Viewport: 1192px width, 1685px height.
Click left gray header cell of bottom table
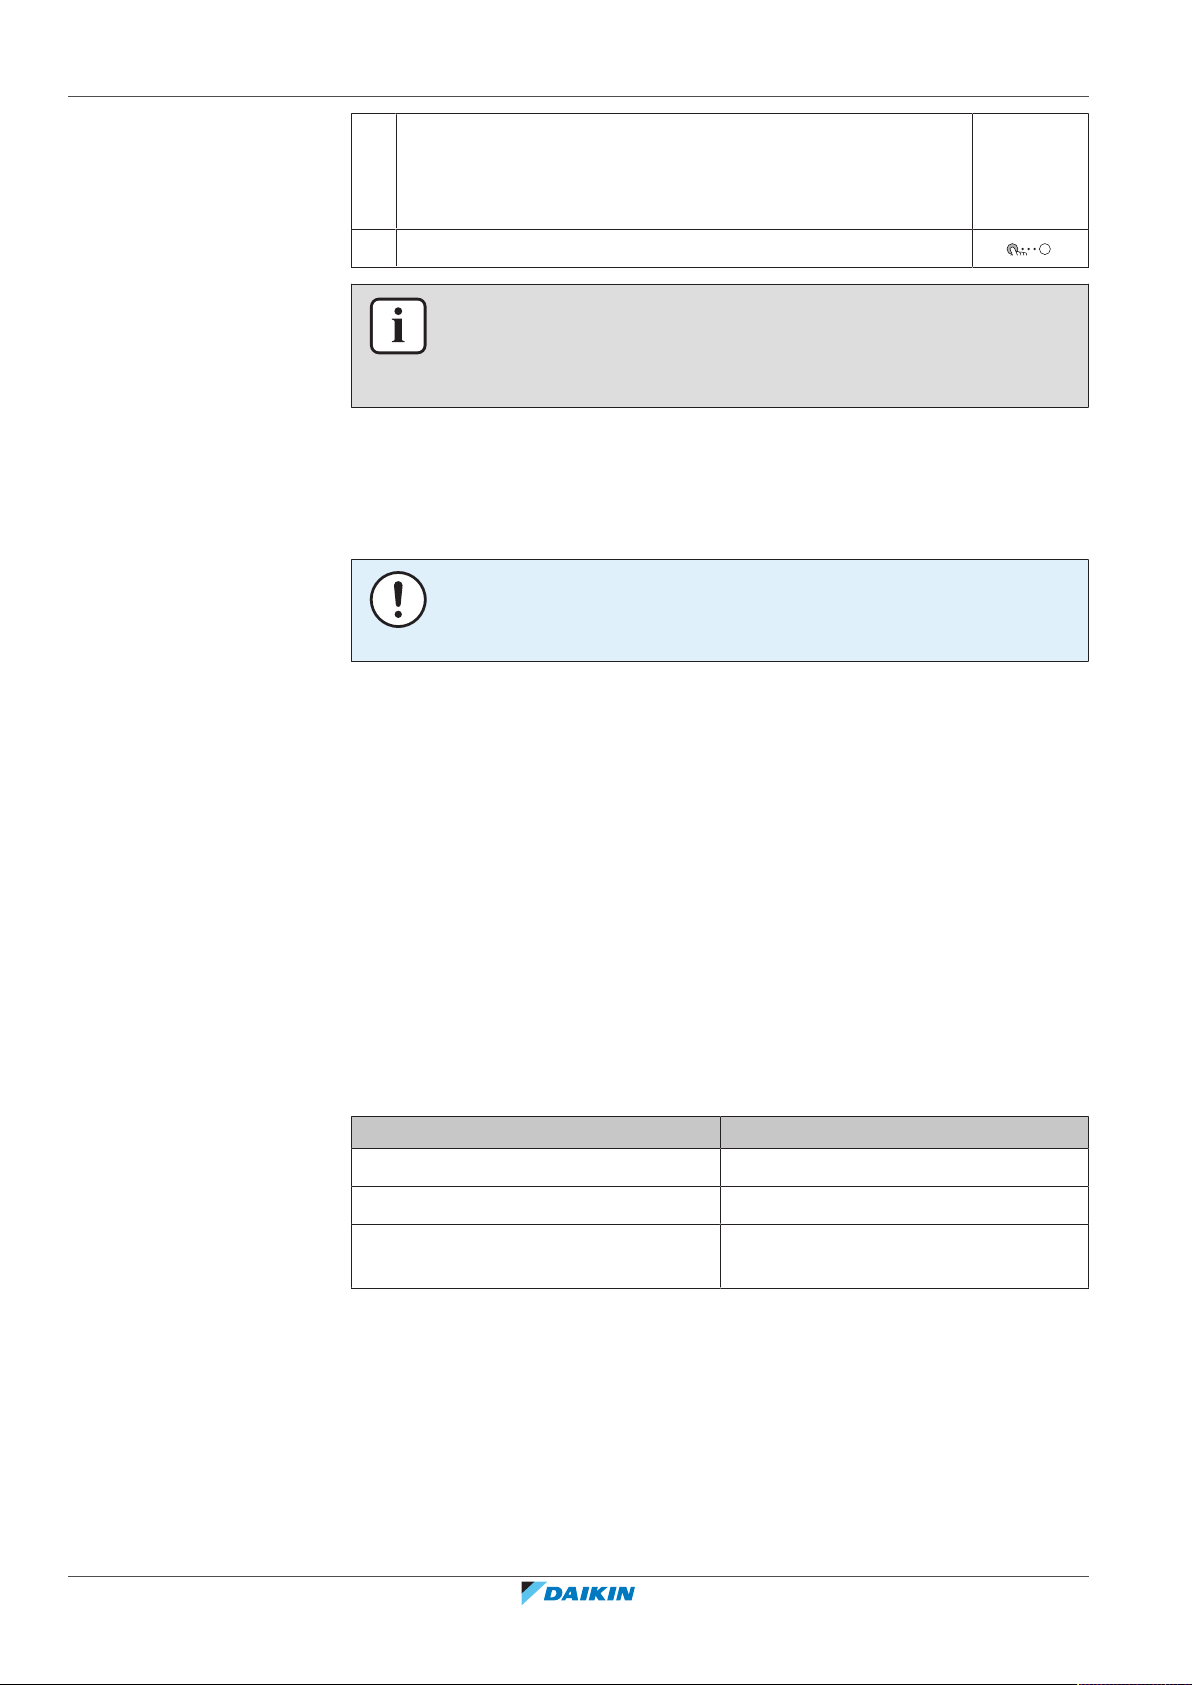[535, 1132]
